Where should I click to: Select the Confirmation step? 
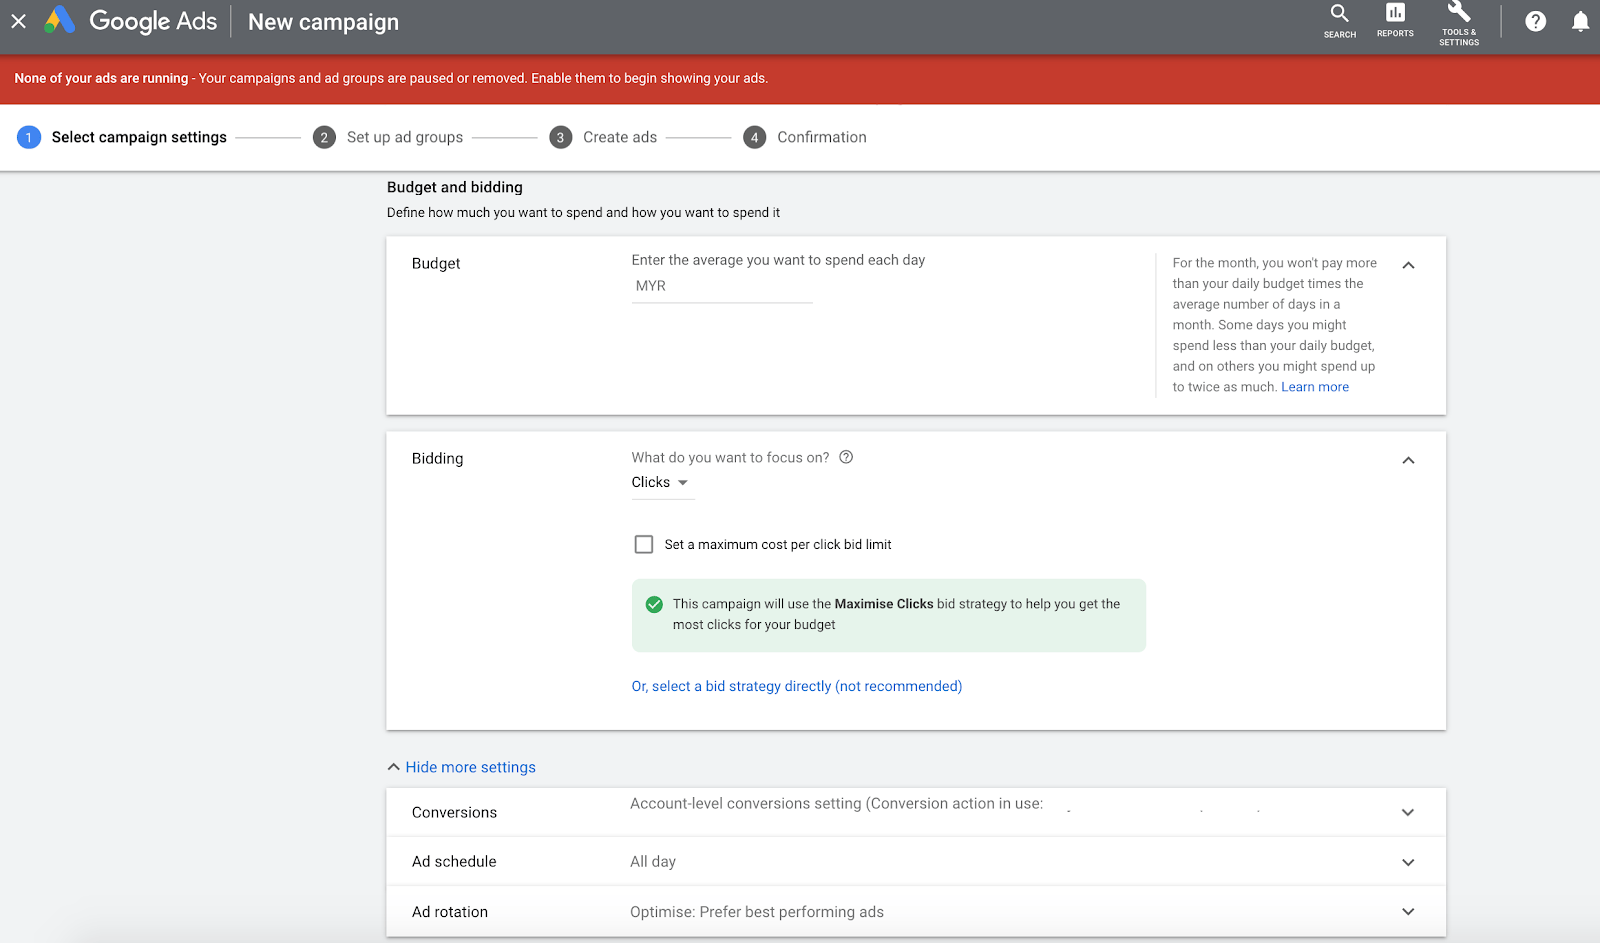(x=820, y=137)
